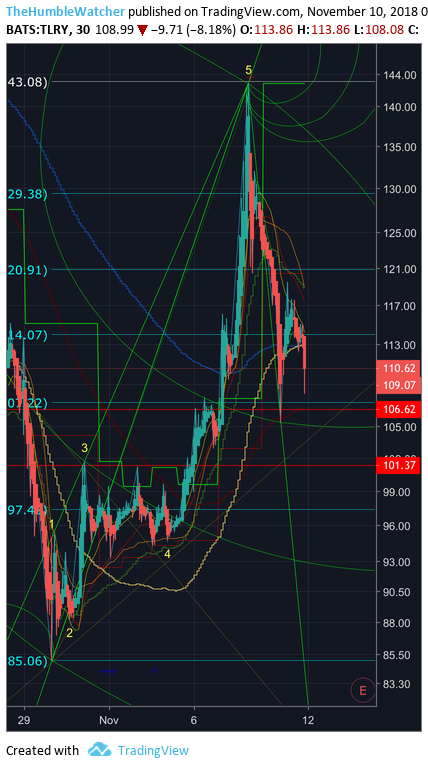Click the 29.38) level label
Image resolution: width=428 pixels, height=768 pixels.
pos(27,194)
